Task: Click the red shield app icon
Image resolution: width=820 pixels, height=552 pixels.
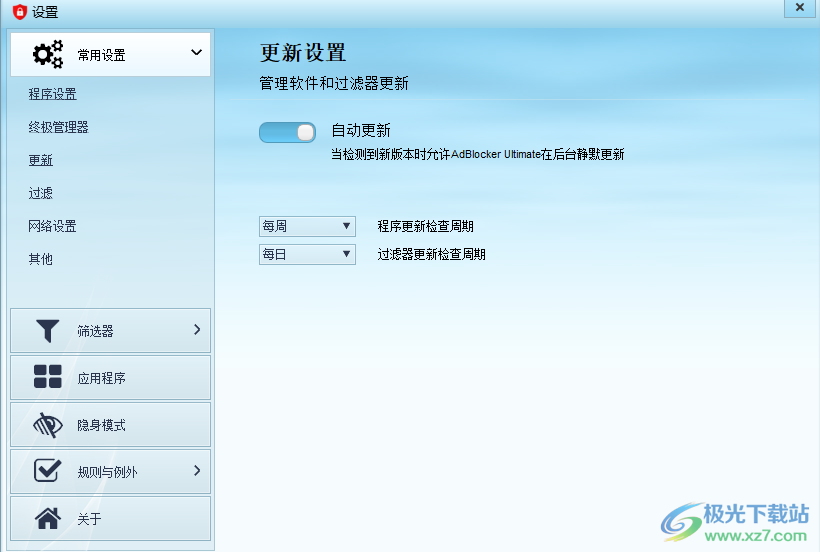Action: click(19, 12)
